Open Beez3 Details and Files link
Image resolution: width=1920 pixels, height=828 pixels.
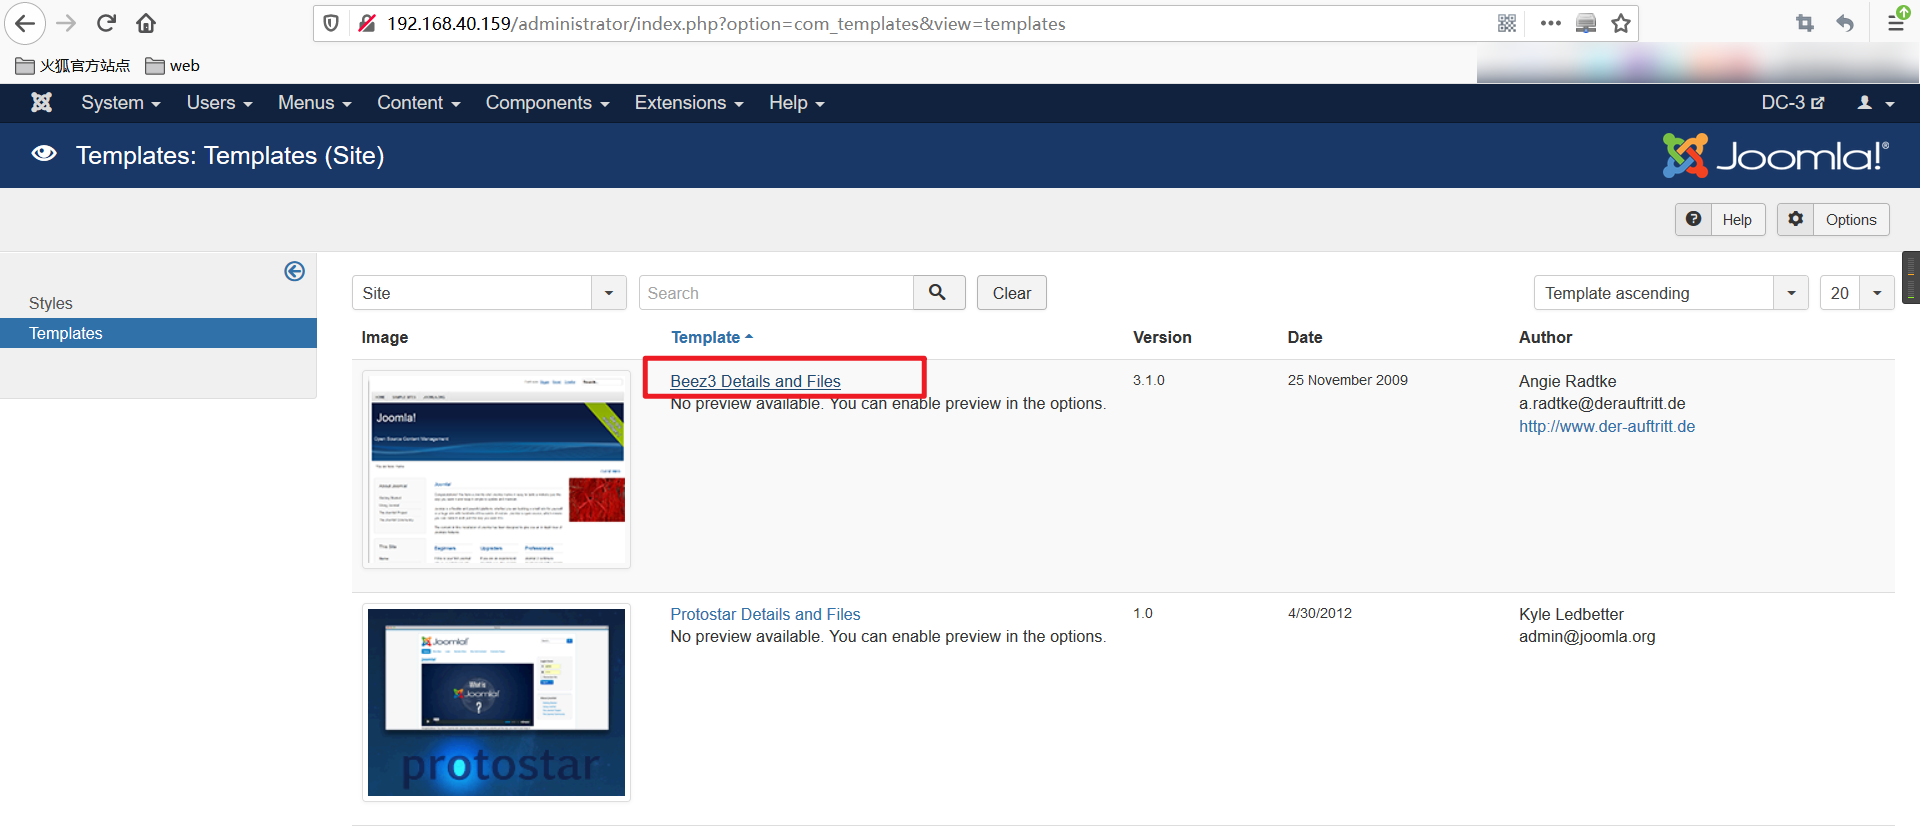[755, 381]
